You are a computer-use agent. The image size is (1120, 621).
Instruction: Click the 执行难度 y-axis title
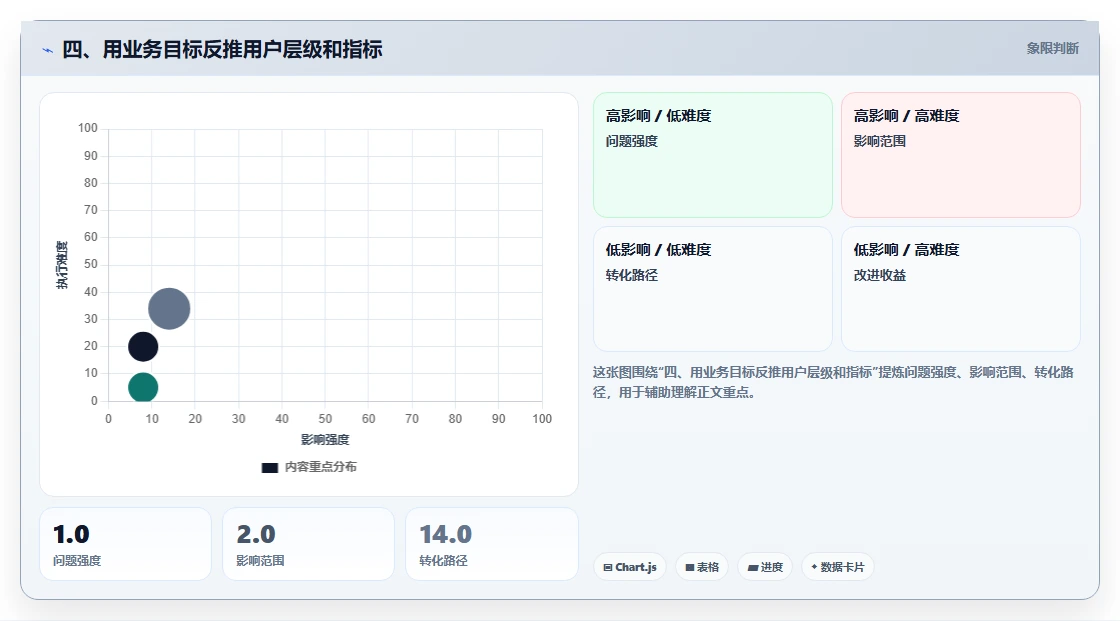[62, 265]
